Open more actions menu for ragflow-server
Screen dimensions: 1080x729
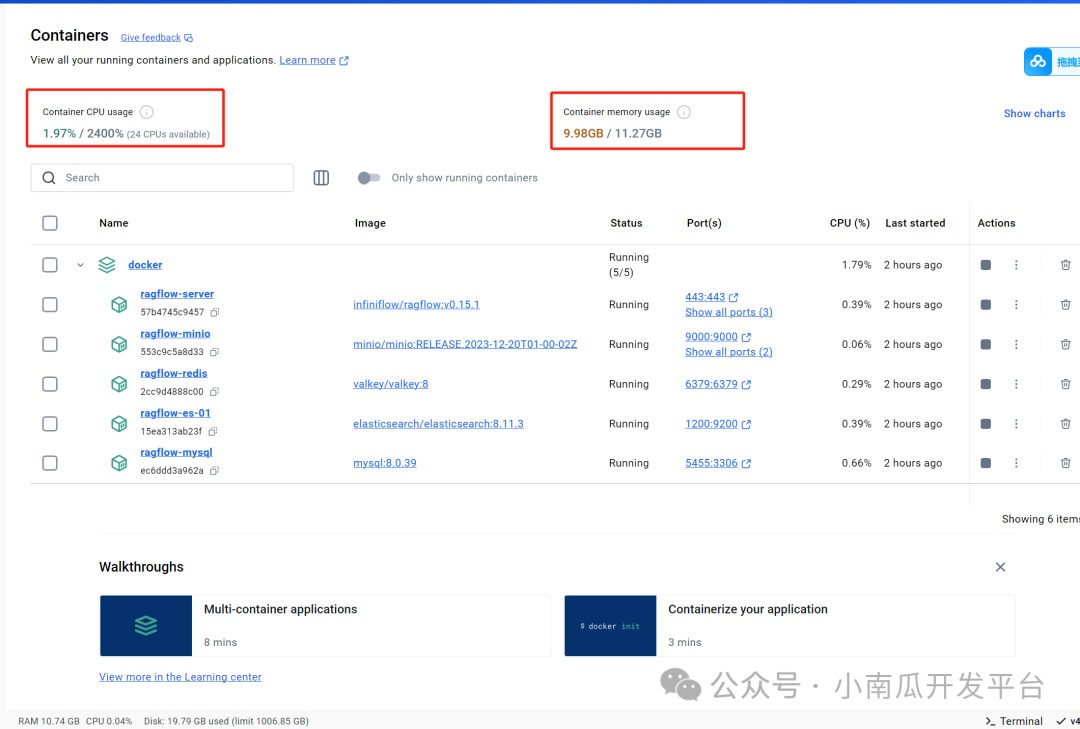coord(1016,305)
